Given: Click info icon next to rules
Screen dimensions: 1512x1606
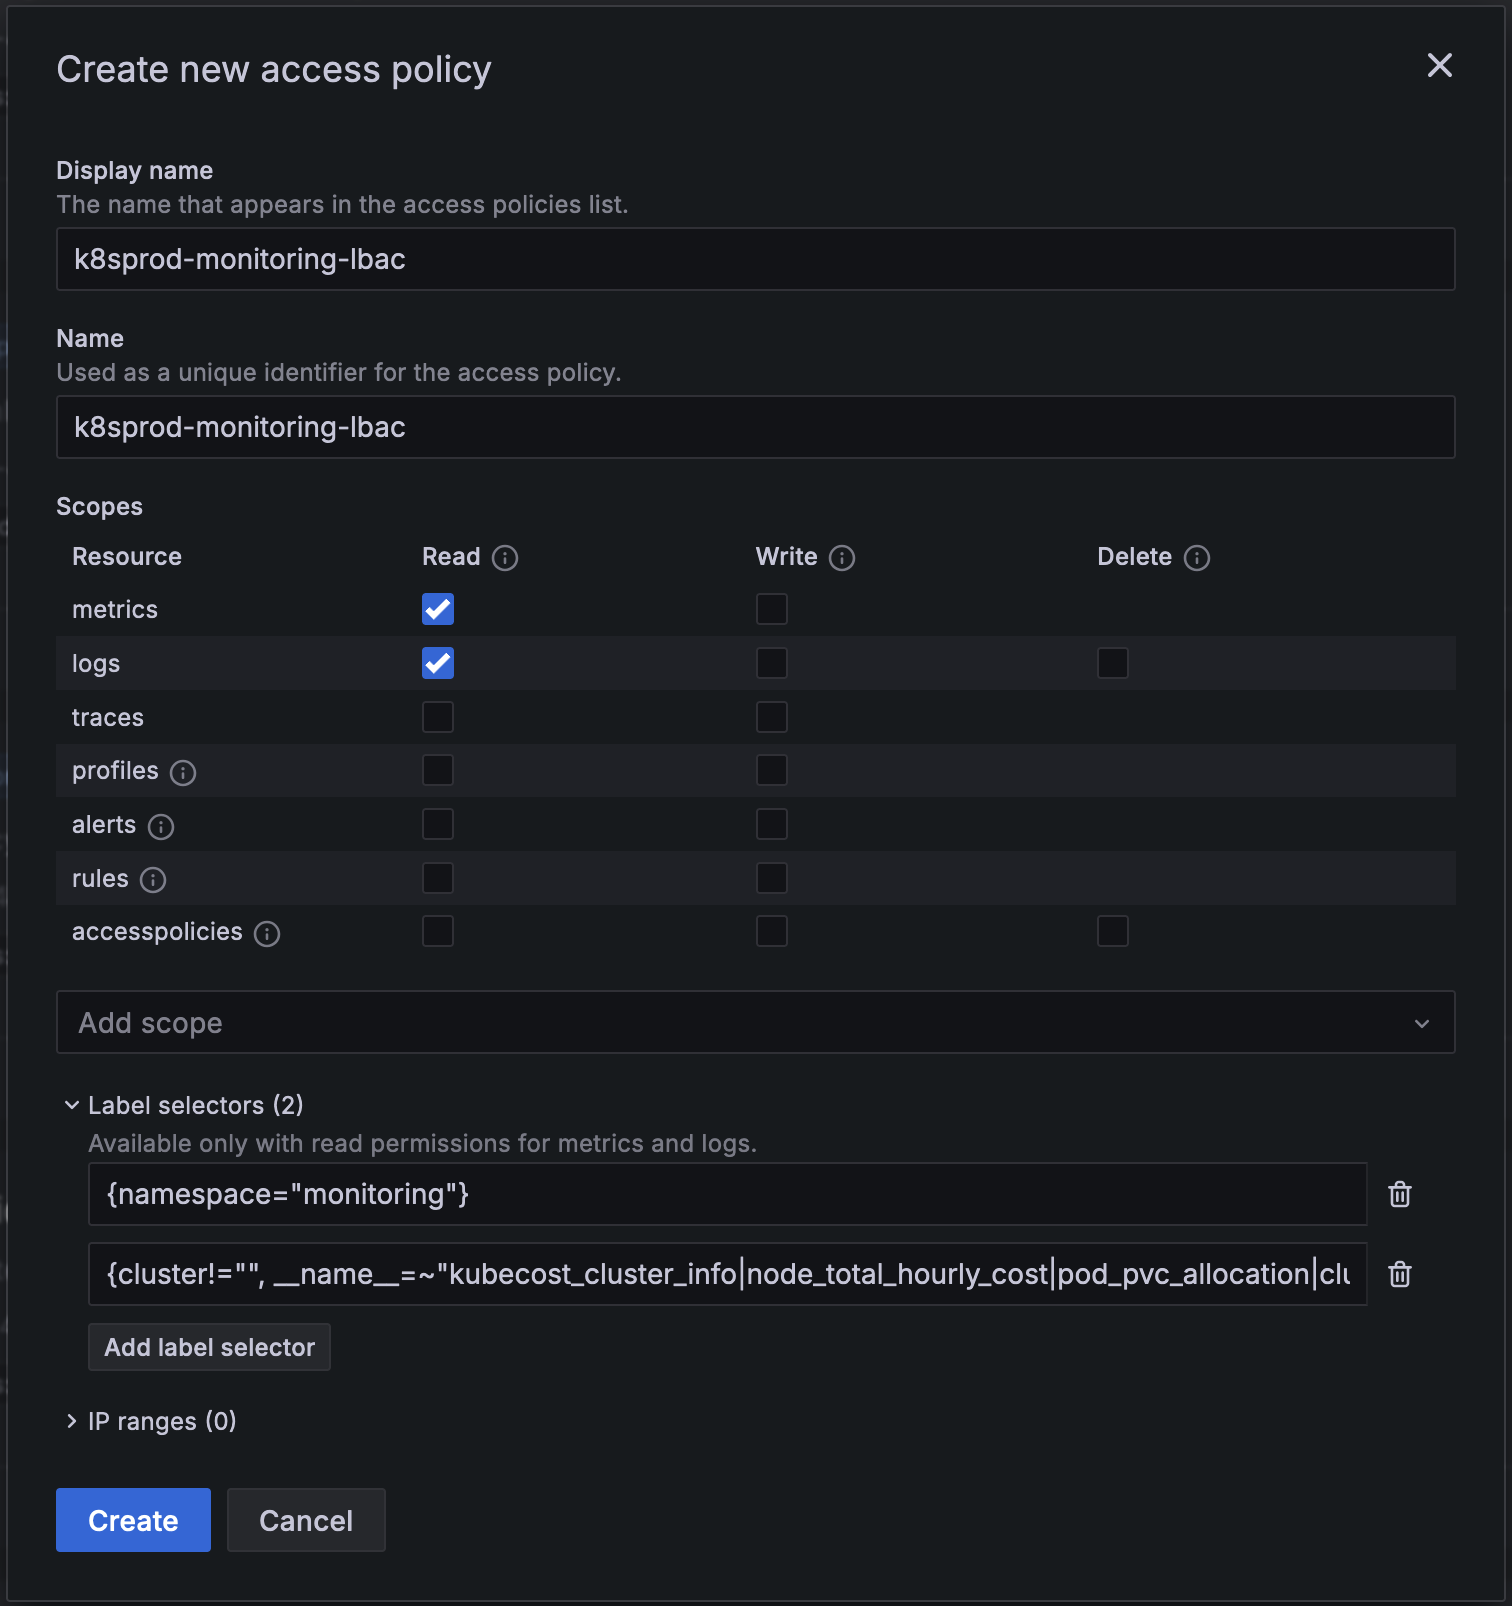Looking at the screenshot, I should (x=153, y=880).
